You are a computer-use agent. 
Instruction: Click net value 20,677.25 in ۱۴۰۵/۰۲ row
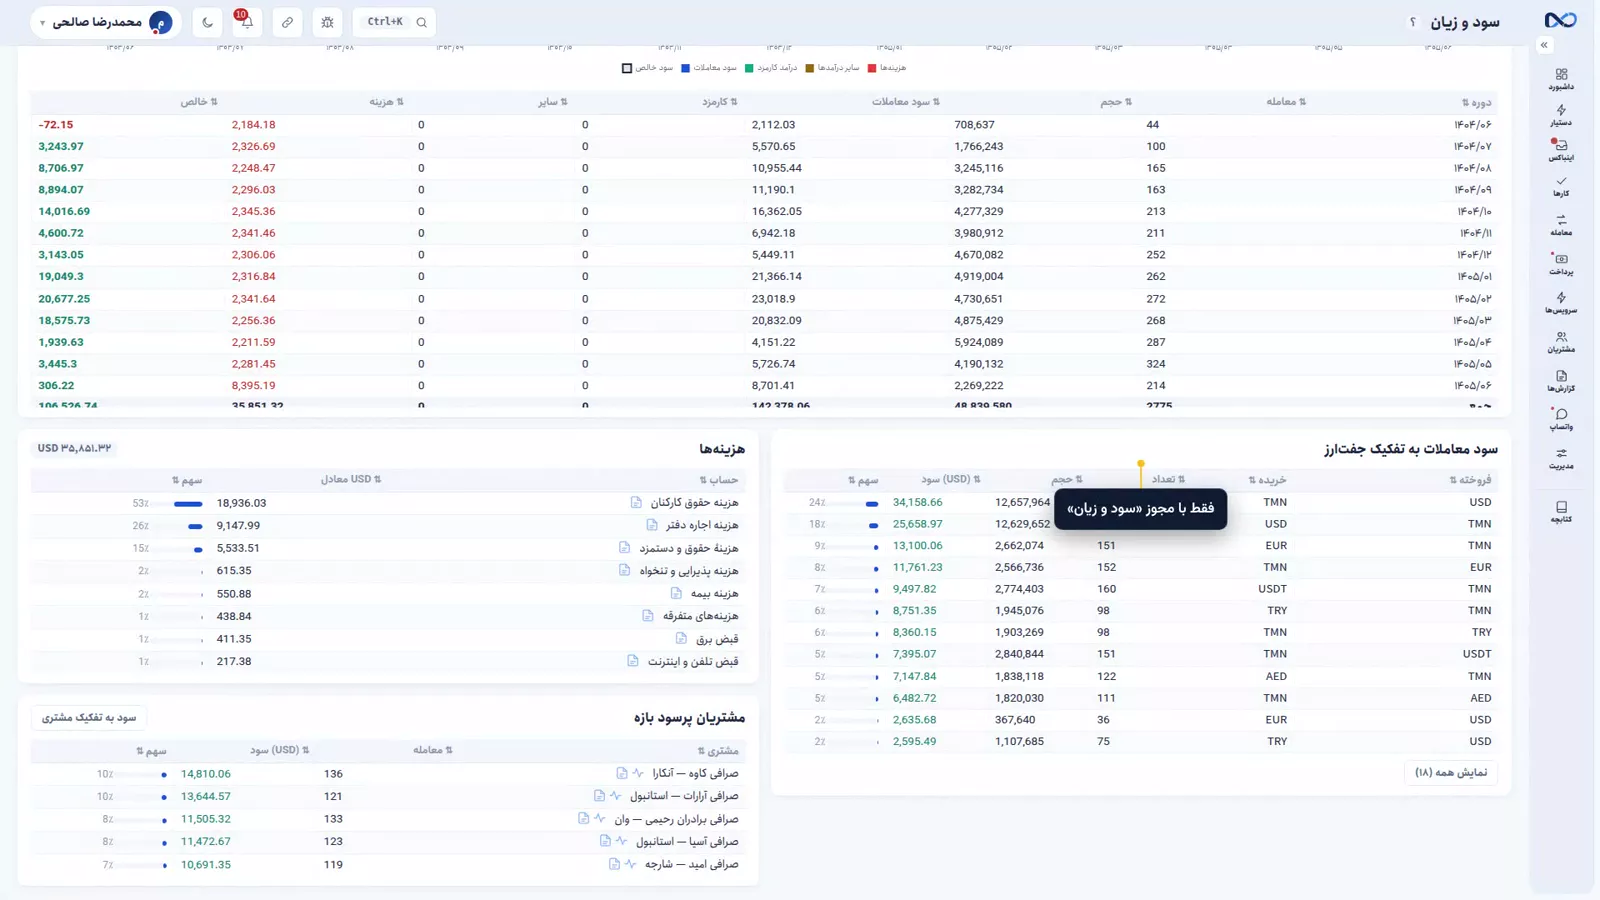tap(64, 299)
